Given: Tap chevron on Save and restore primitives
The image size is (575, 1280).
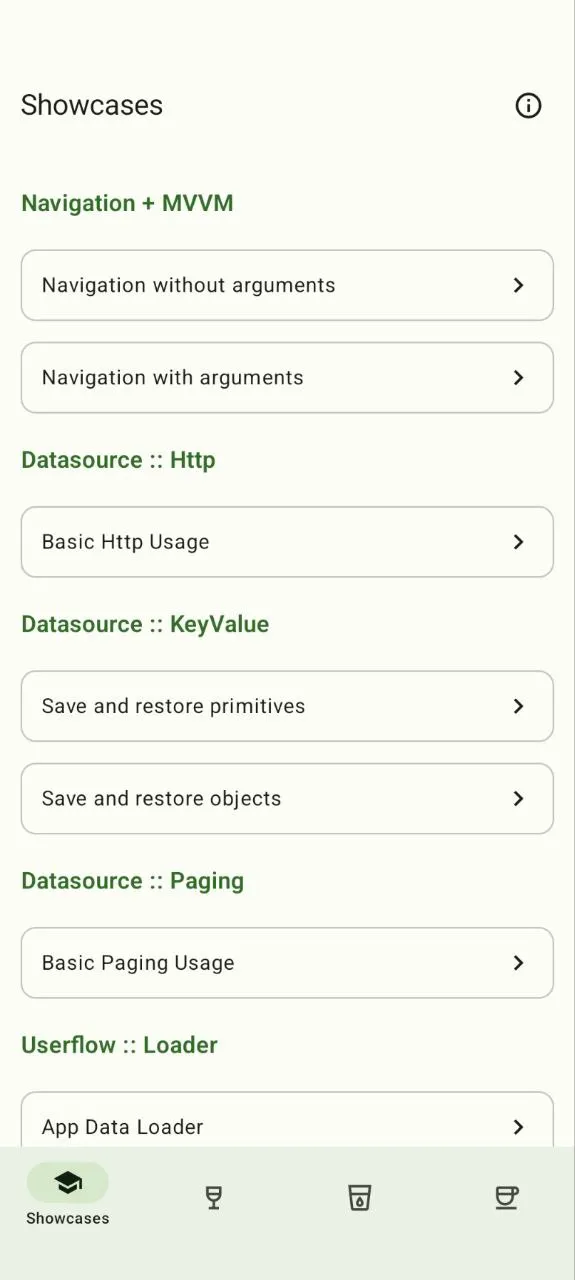Looking at the screenshot, I should pyautogui.click(x=518, y=706).
